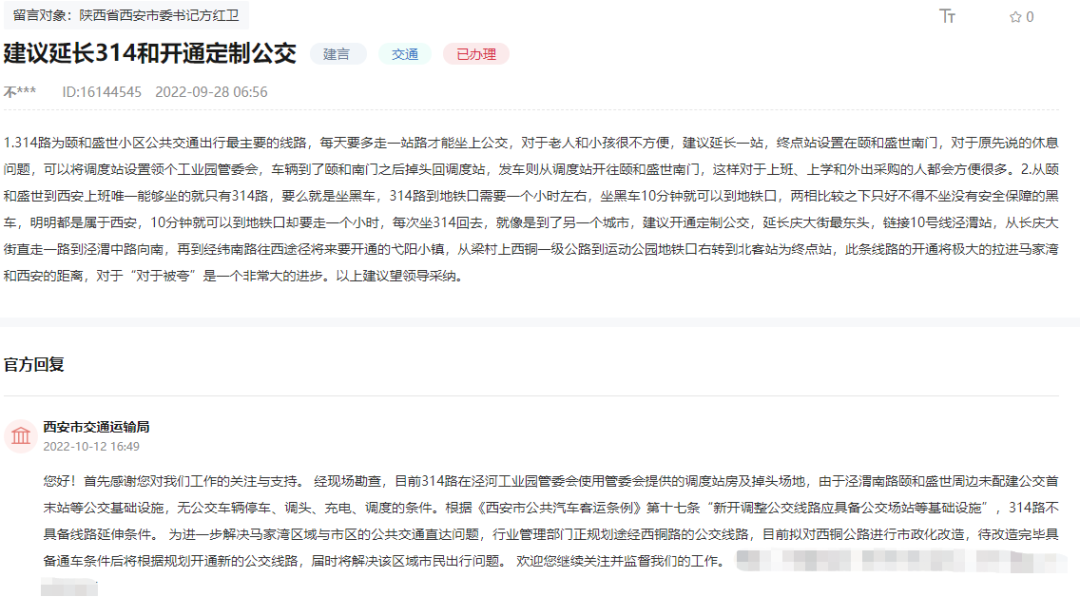1080x616 pixels.
Task: Select the 建言 category tag
Action: pyautogui.click(x=337, y=54)
